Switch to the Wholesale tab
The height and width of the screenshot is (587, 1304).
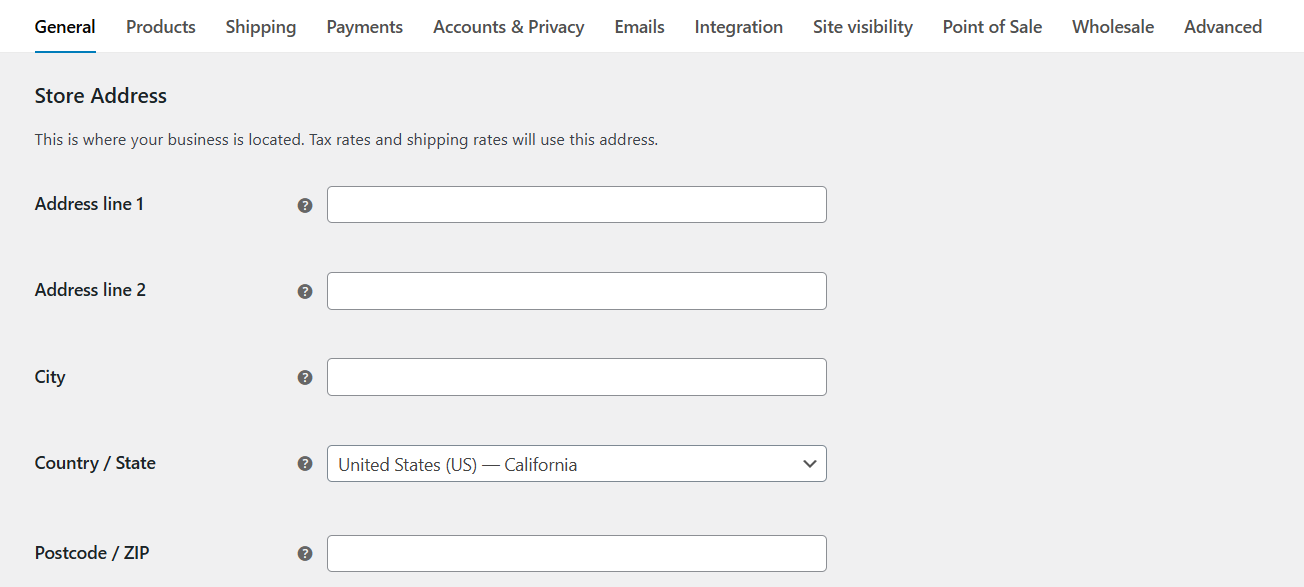pos(1112,27)
